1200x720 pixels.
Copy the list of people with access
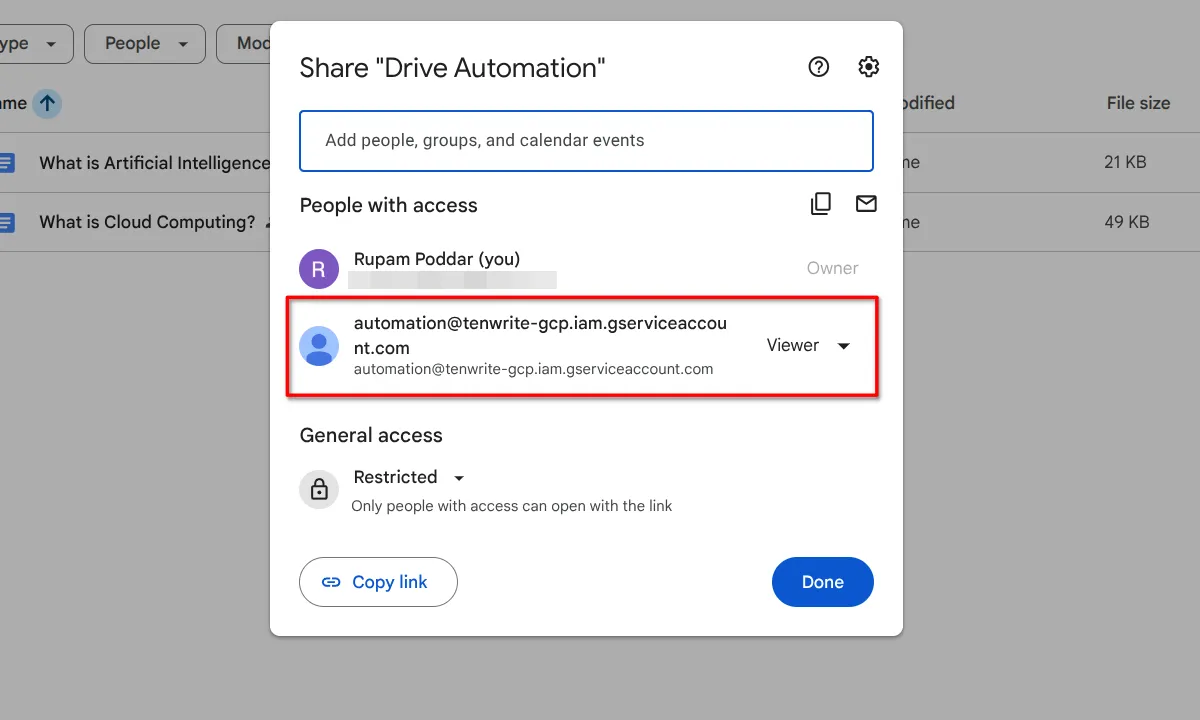[820, 203]
